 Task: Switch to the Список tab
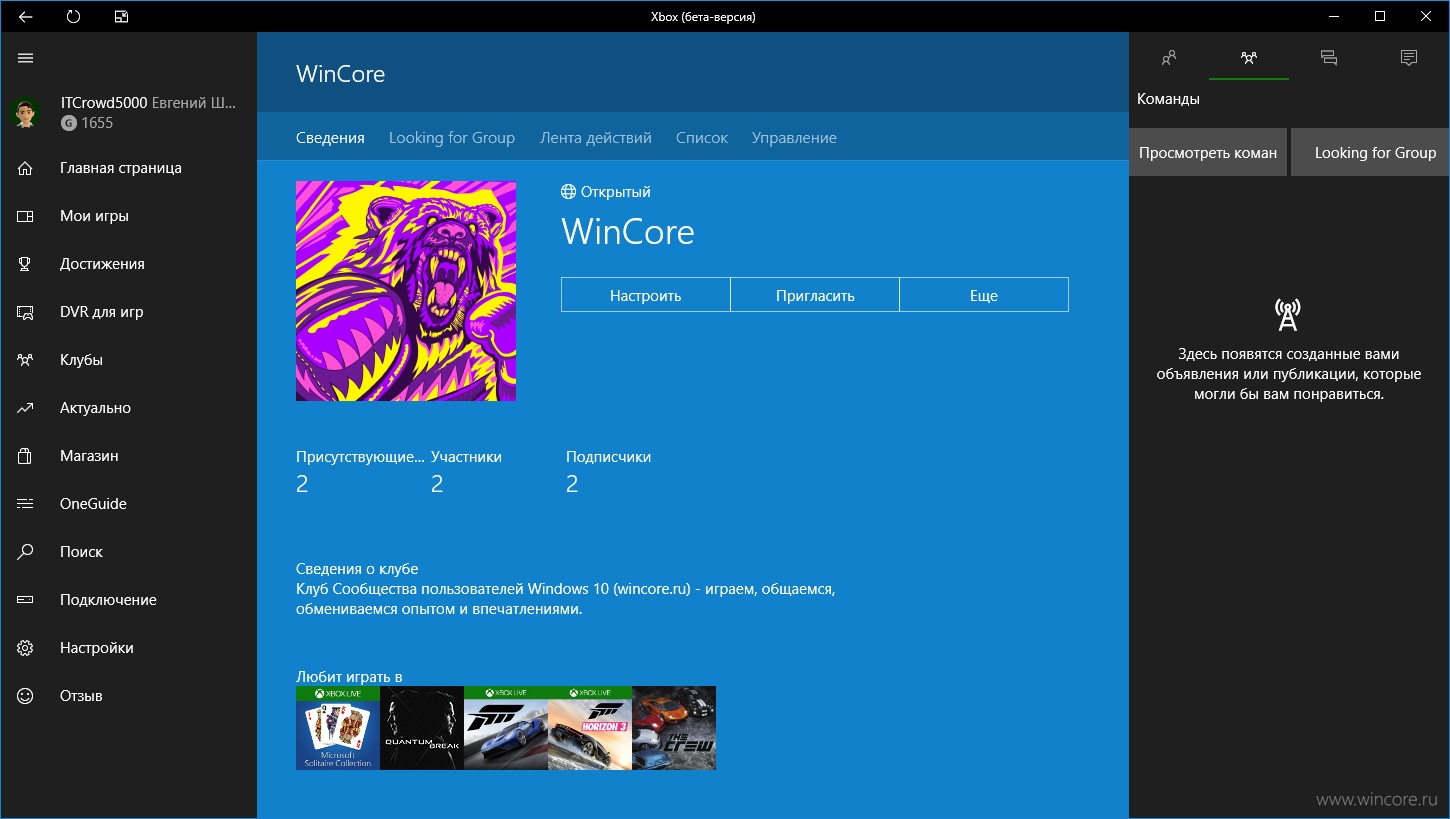point(702,138)
